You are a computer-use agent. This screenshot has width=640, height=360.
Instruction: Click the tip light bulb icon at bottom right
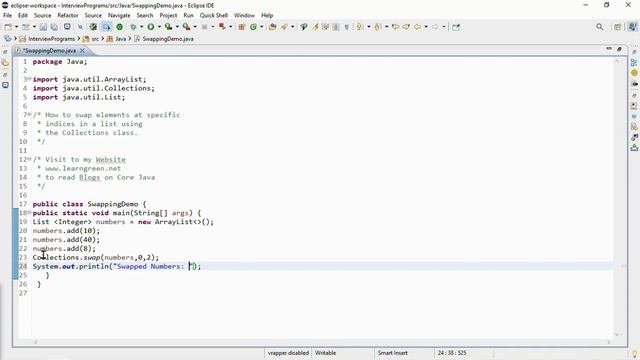tap(634, 353)
